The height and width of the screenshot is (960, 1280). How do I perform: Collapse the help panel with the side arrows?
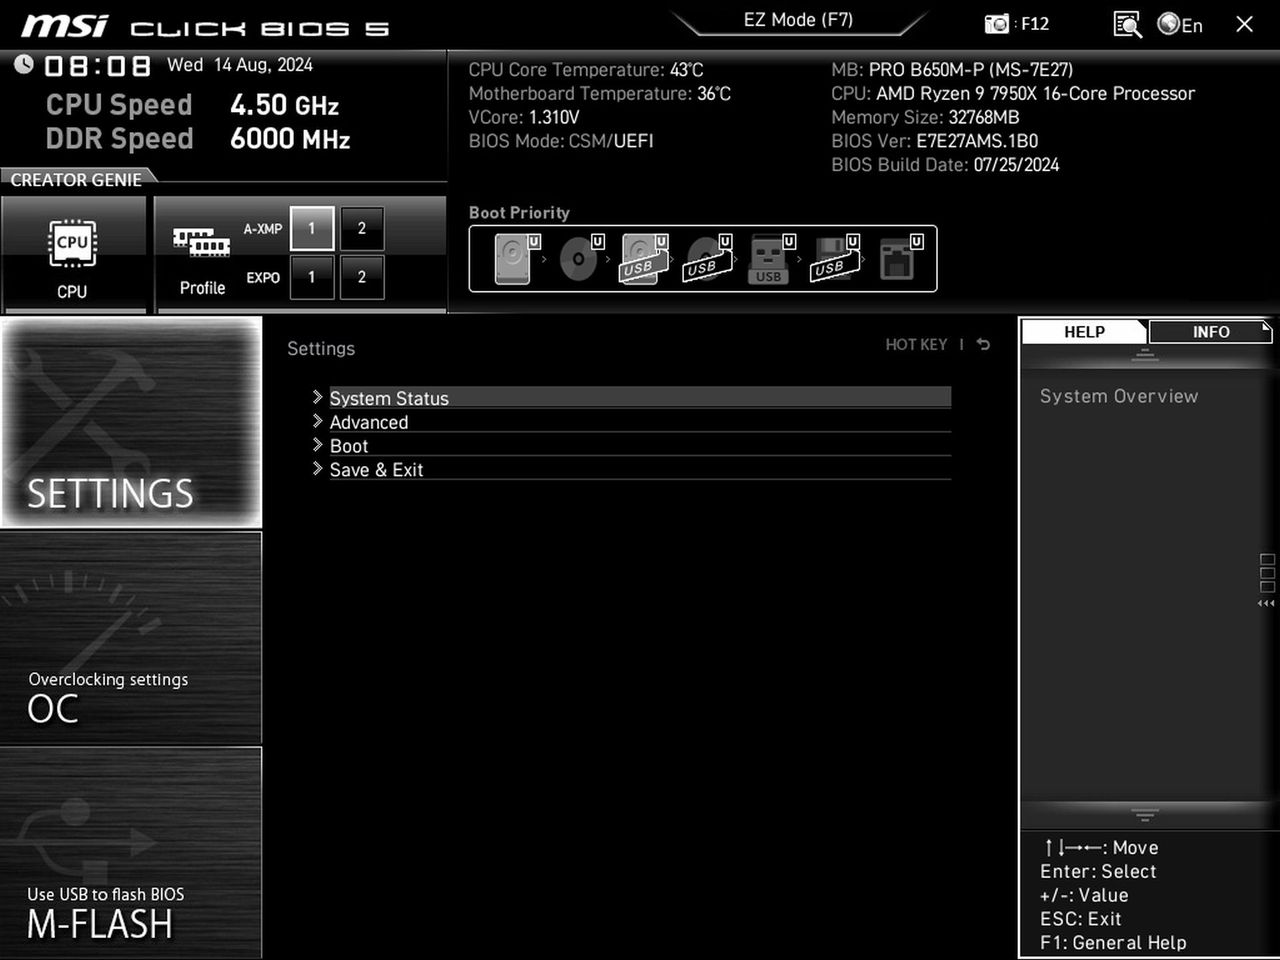[x=1266, y=604]
